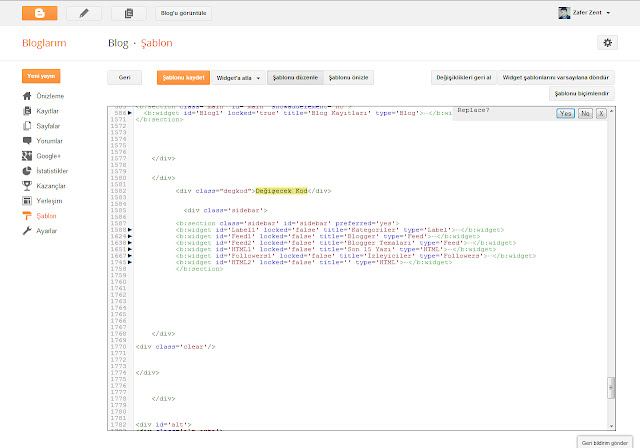
Task: Expand folded Followers1 widget arrow
Action: (130, 256)
